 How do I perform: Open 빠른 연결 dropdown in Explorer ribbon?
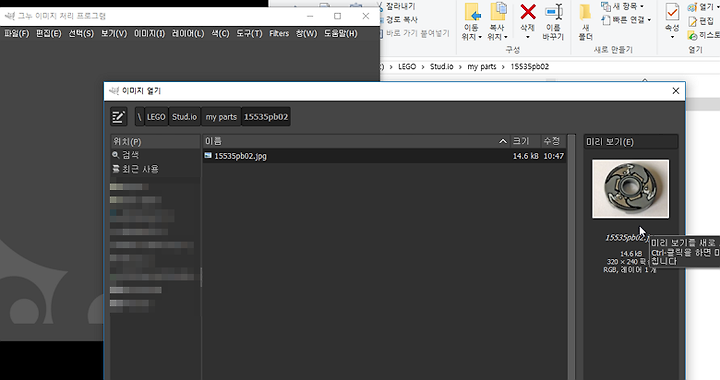(627, 20)
